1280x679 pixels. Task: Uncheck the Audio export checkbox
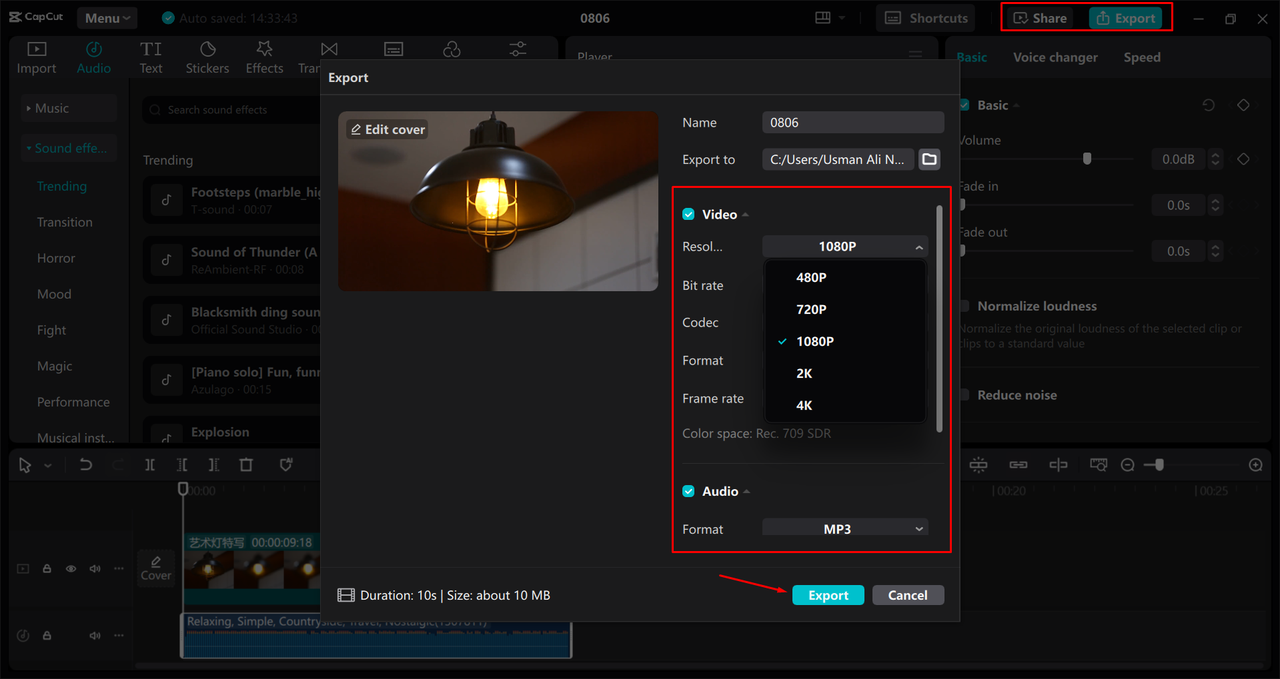click(x=688, y=491)
